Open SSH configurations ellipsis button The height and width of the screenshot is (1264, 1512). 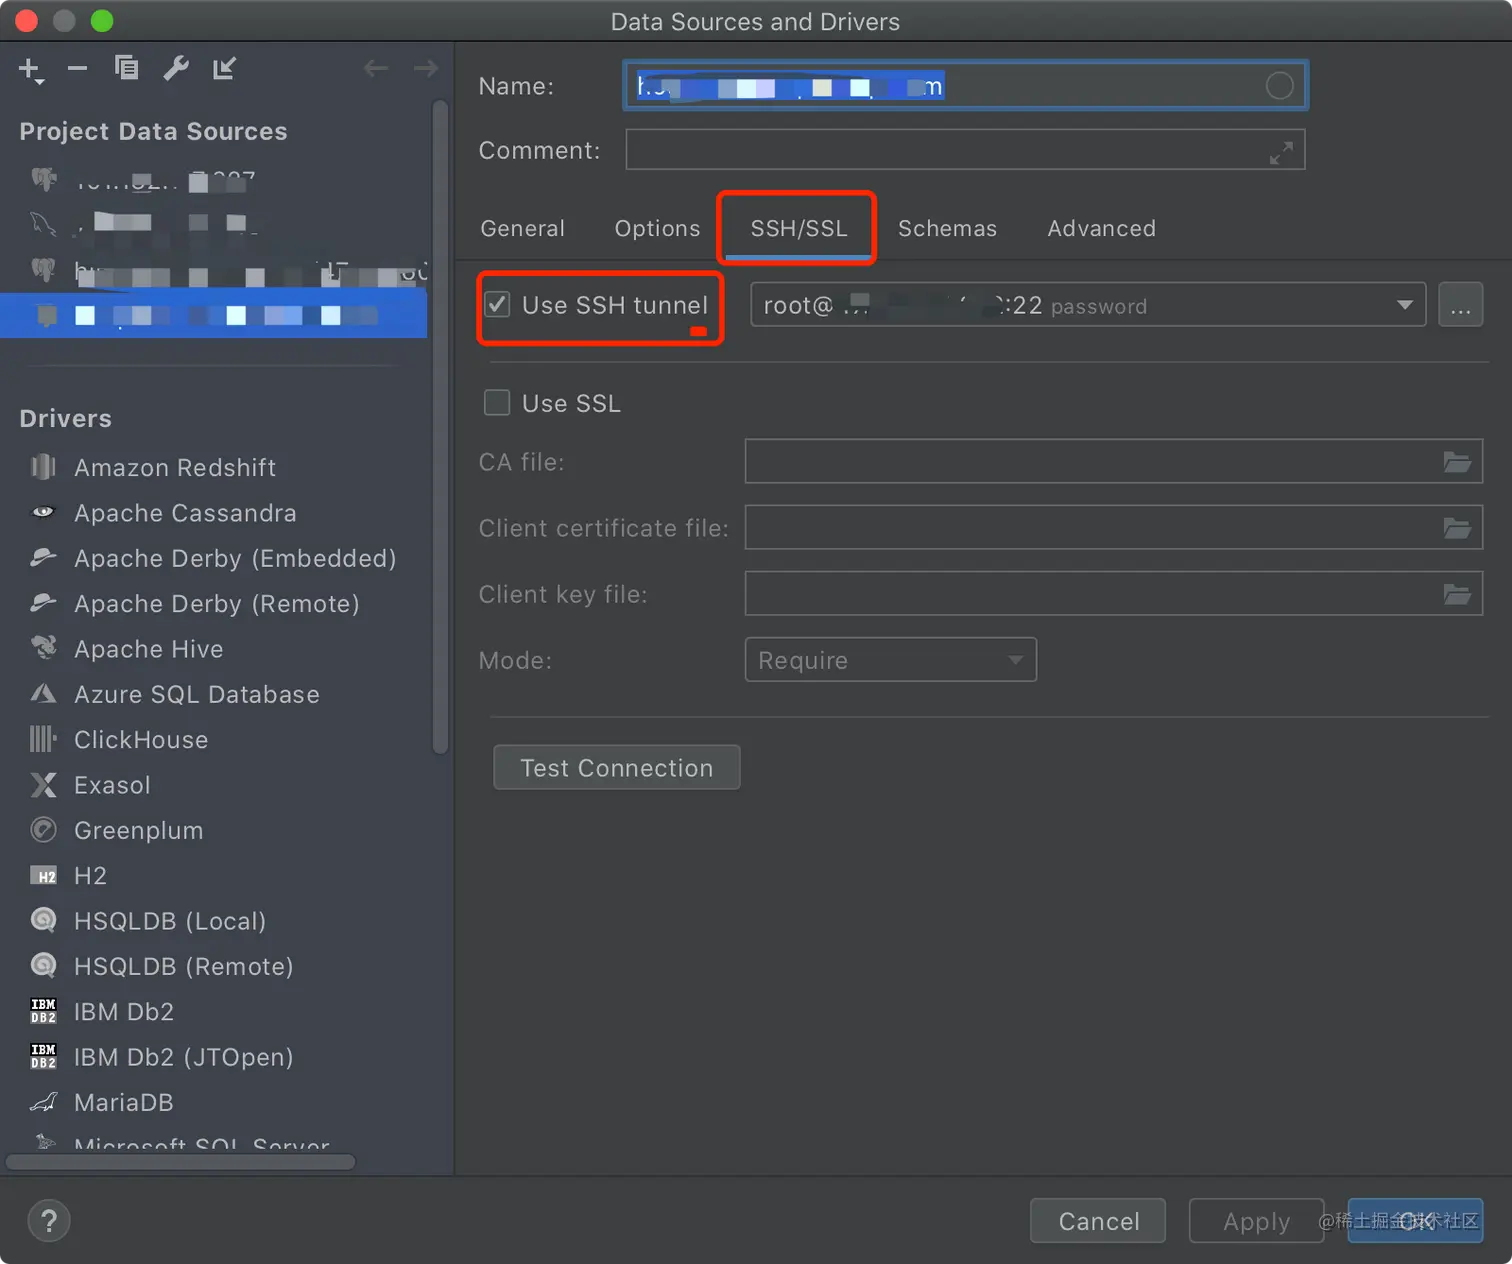tap(1460, 305)
